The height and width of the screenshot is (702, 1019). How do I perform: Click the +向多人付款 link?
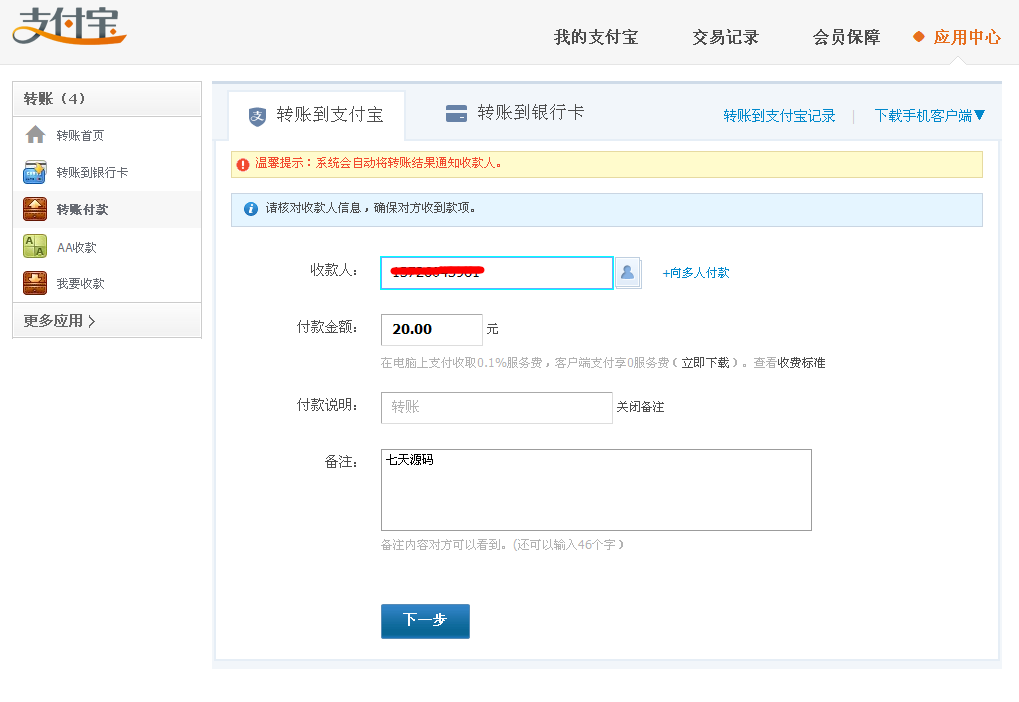[696, 272]
